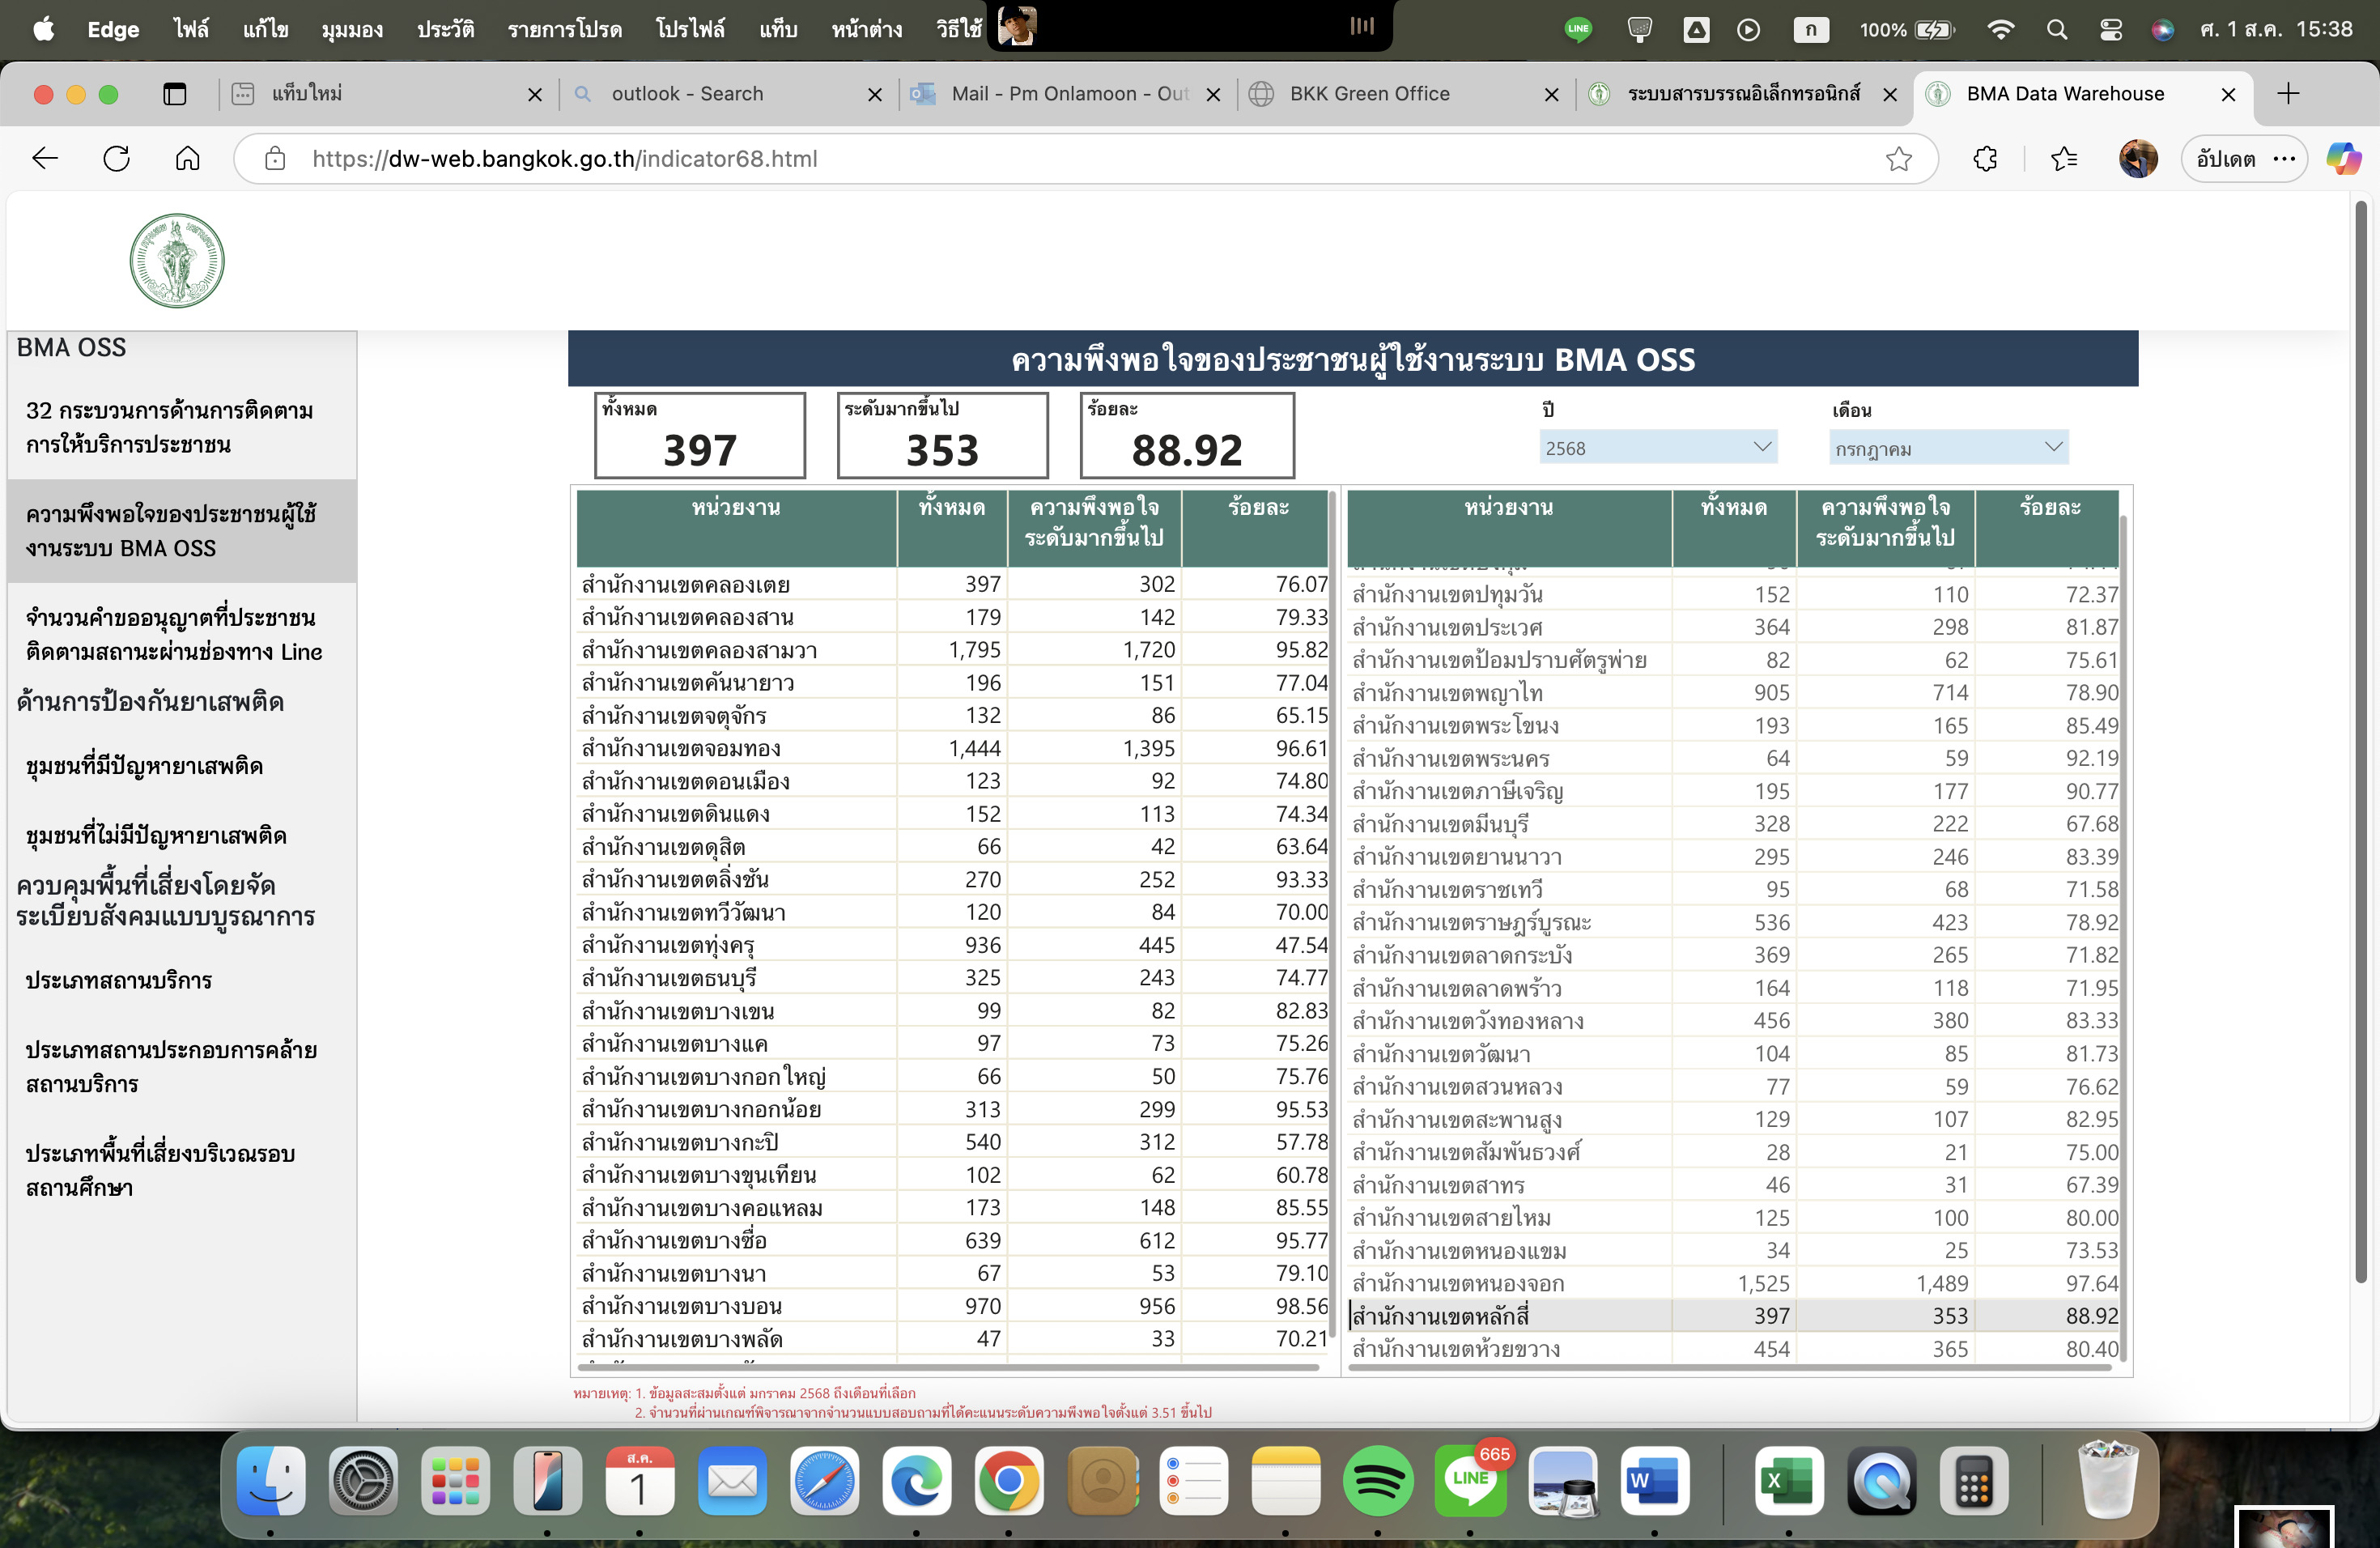Open the tab actions menu icon
Image resolution: width=2380 pixels, height=1548 pixels.
coord(175,94)
